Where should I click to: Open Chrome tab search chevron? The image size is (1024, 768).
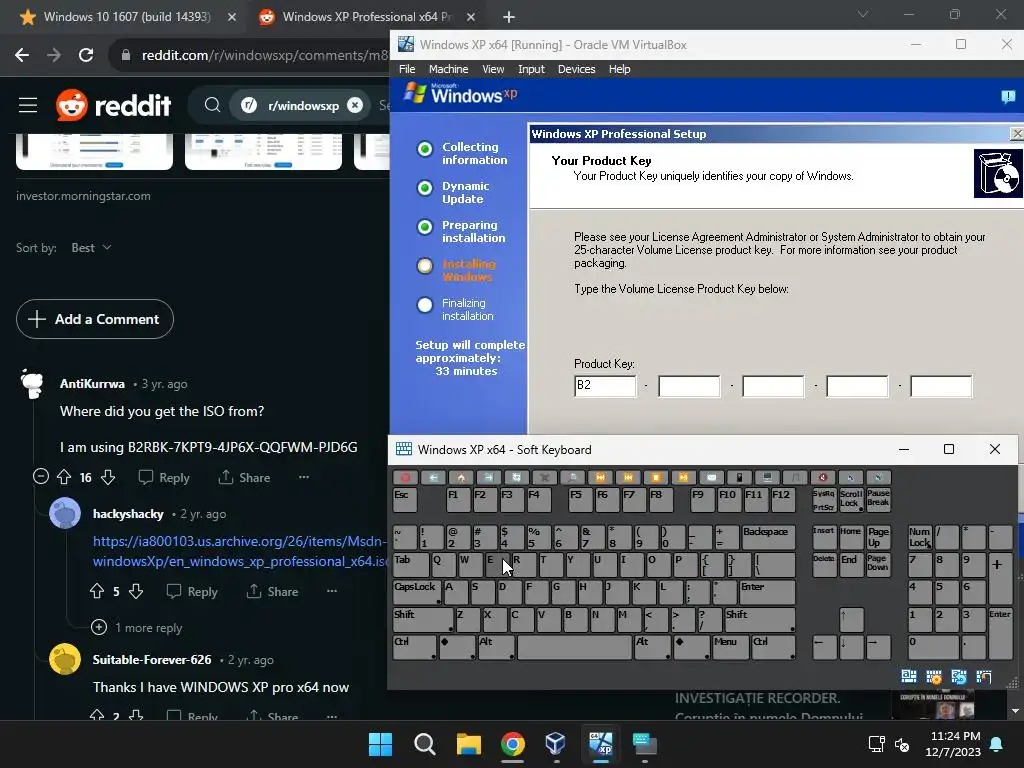(863, 14)
